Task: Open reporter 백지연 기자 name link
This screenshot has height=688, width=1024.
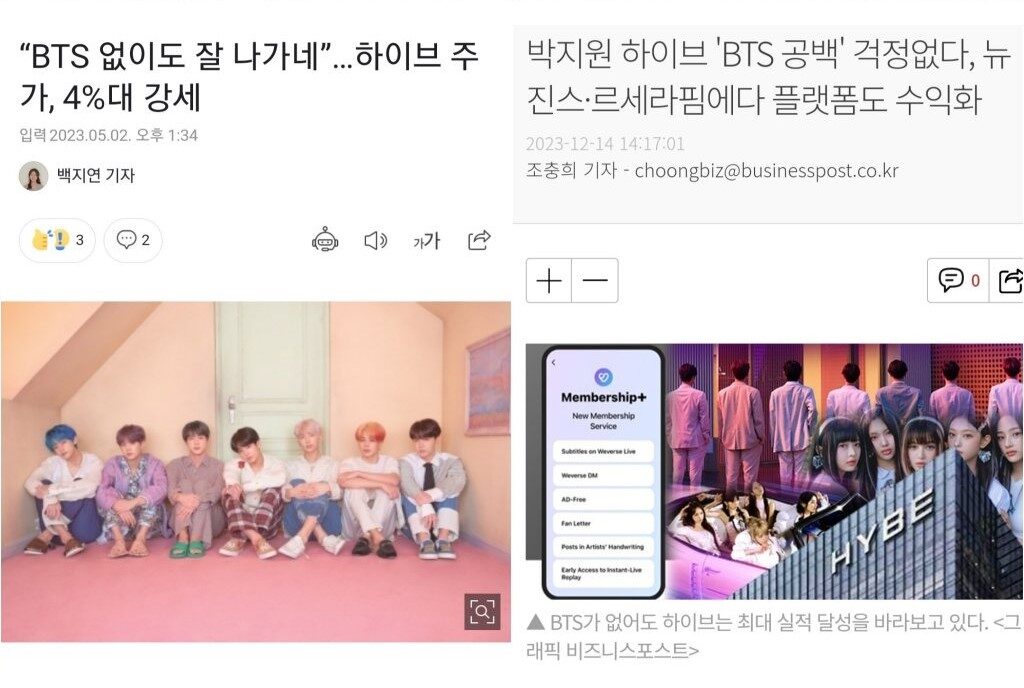Action: [95, 176]
